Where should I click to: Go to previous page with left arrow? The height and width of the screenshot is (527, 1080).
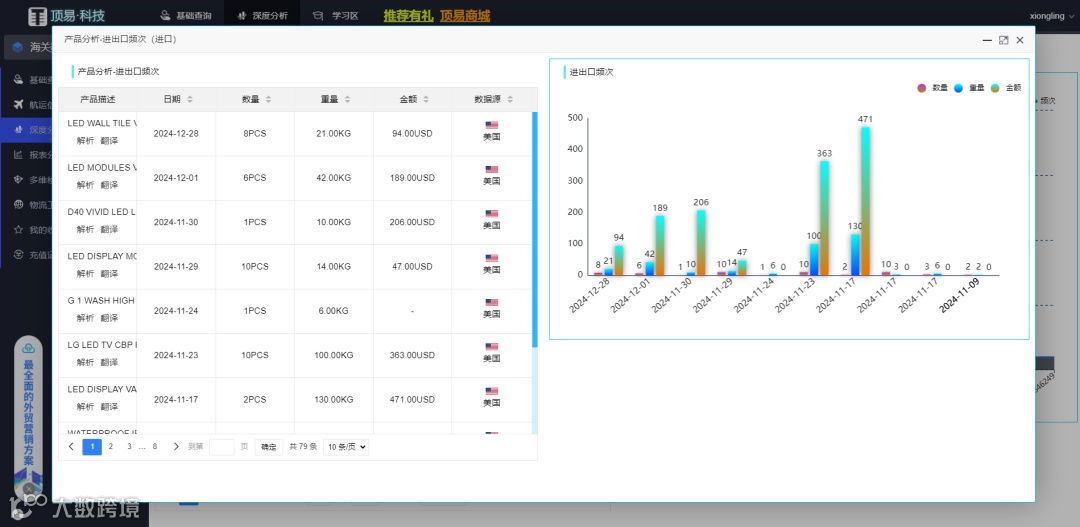pyautogui.click(x=71, y=446)
